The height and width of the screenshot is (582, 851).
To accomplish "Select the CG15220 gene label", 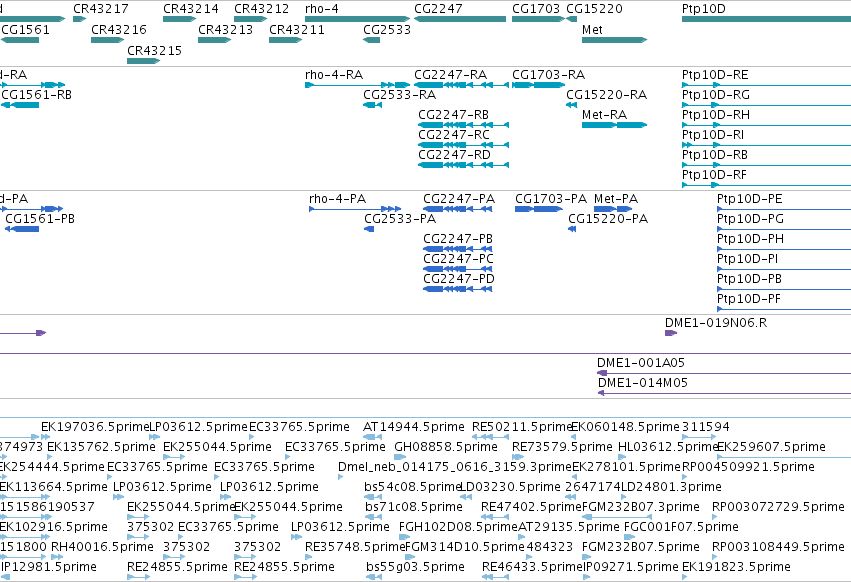I will pyautogui.click(x=594, y=9).
